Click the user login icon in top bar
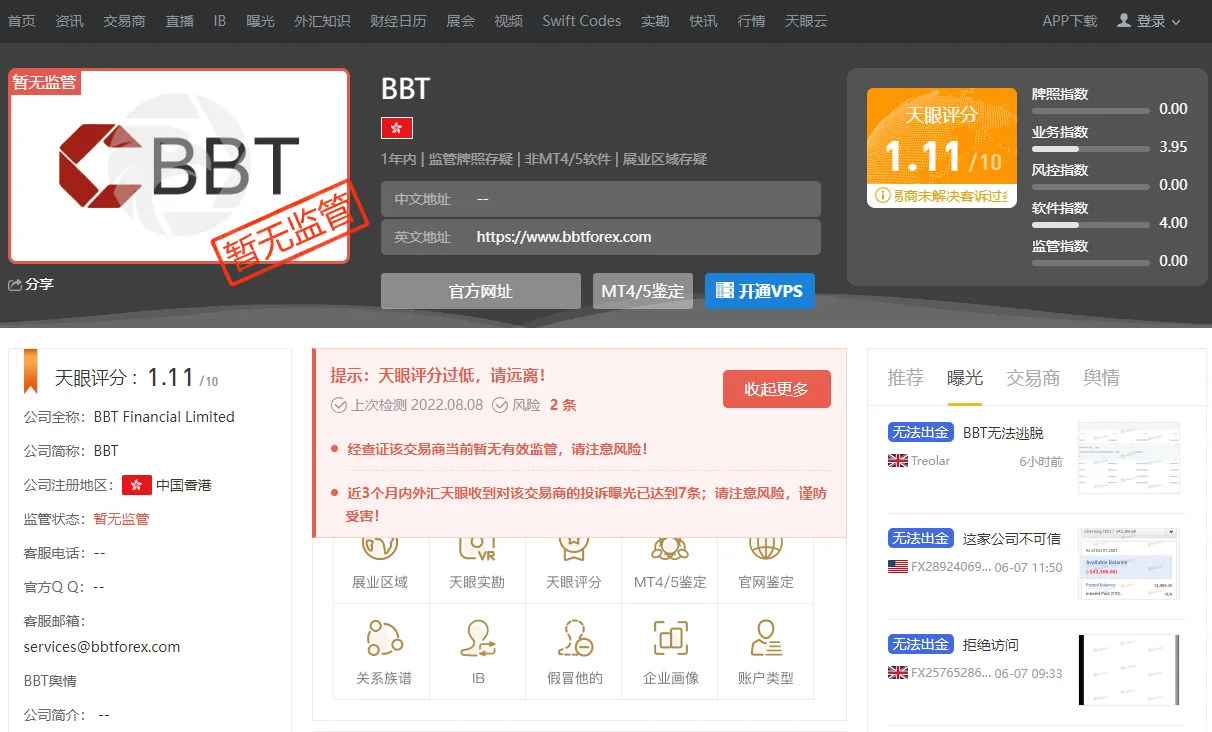The image size is (1212, 732). click(1124, 20)
